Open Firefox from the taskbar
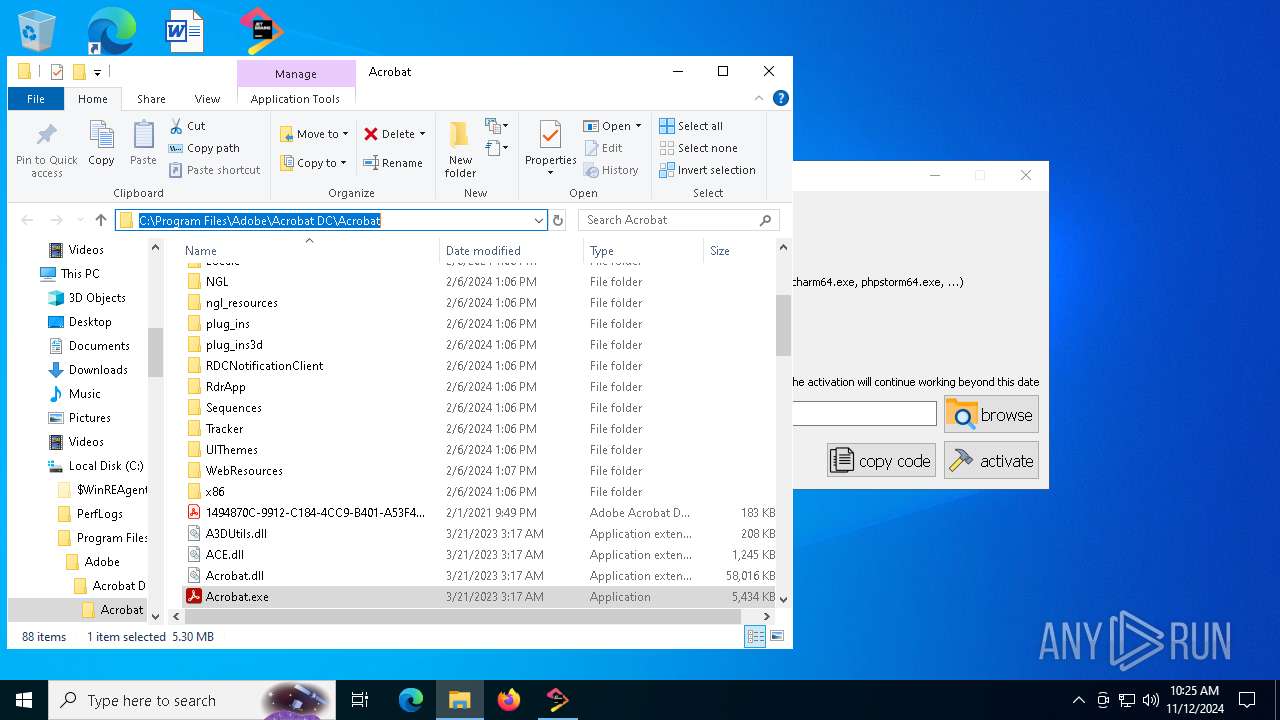 click(x=509, y=700)
